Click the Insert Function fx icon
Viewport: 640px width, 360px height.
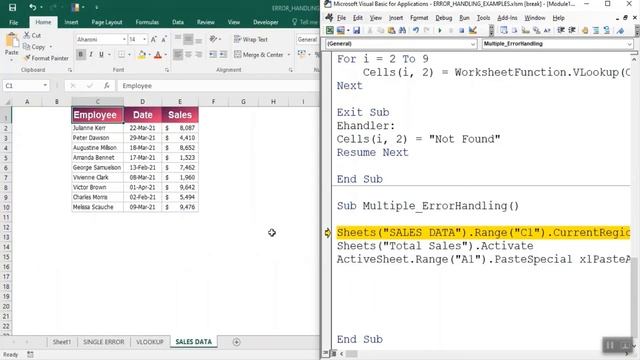(107, 86)
